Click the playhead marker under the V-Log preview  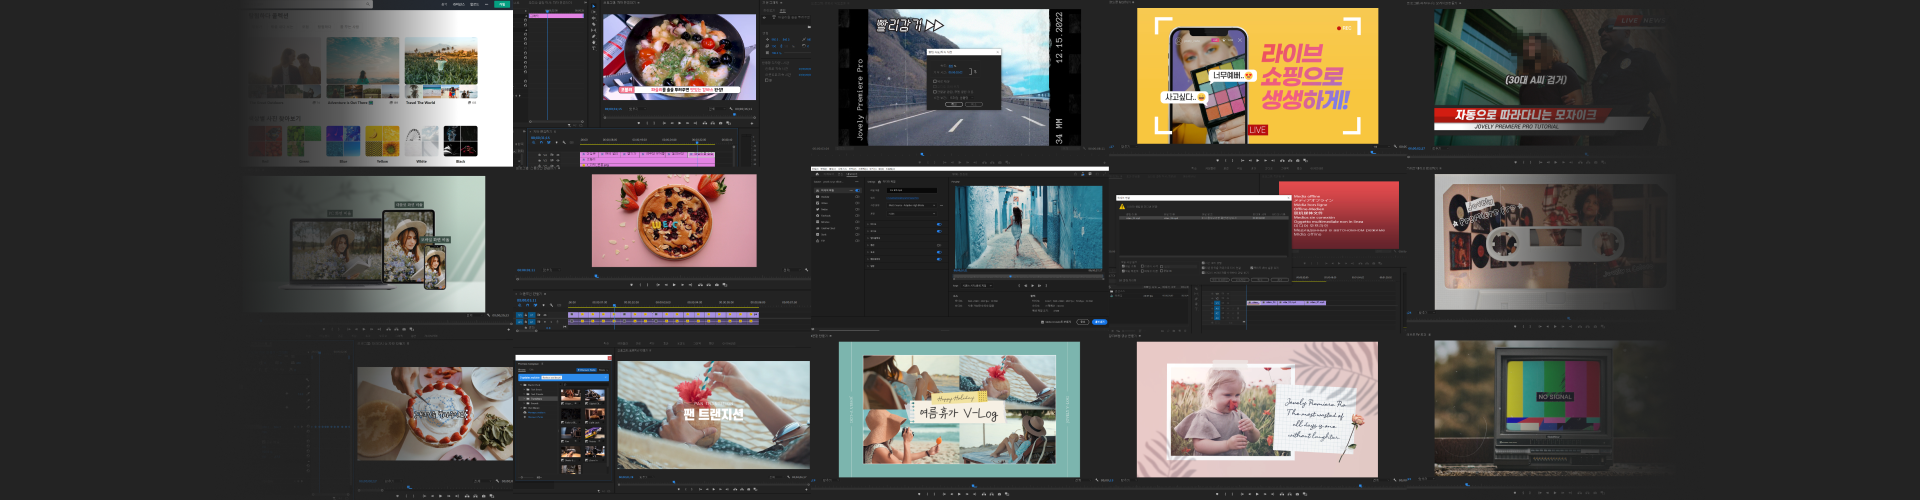pyautogui.click(x=974, y=486)
